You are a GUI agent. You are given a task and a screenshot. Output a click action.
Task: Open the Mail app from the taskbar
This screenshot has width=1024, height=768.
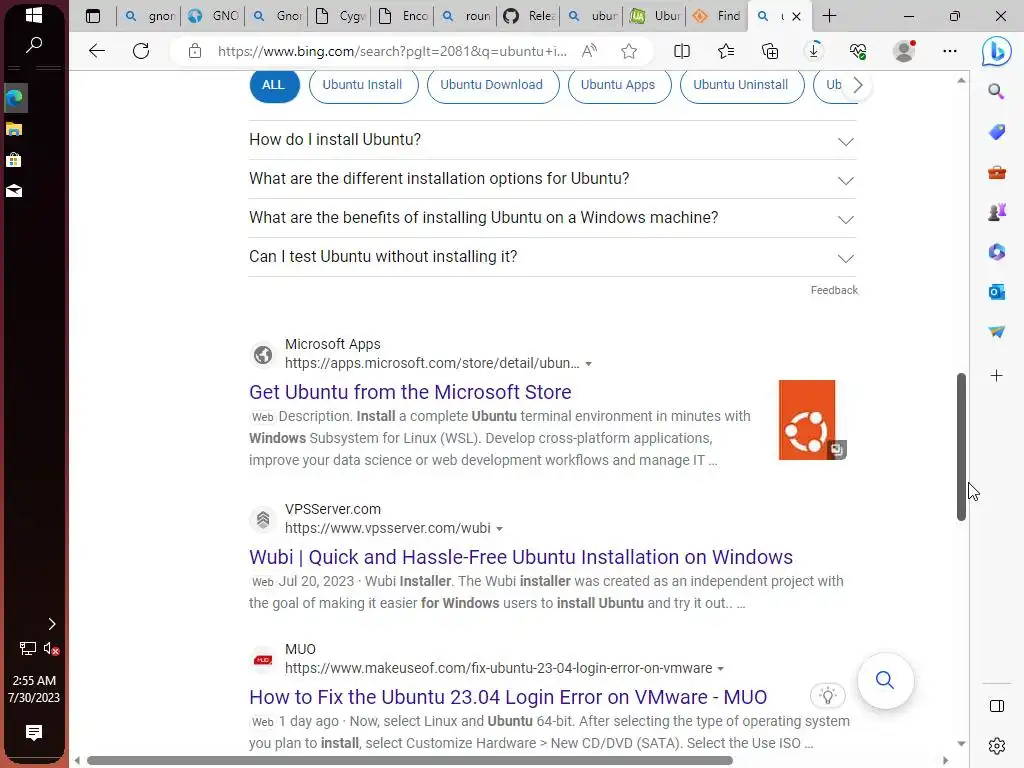[x=14, y=191]
